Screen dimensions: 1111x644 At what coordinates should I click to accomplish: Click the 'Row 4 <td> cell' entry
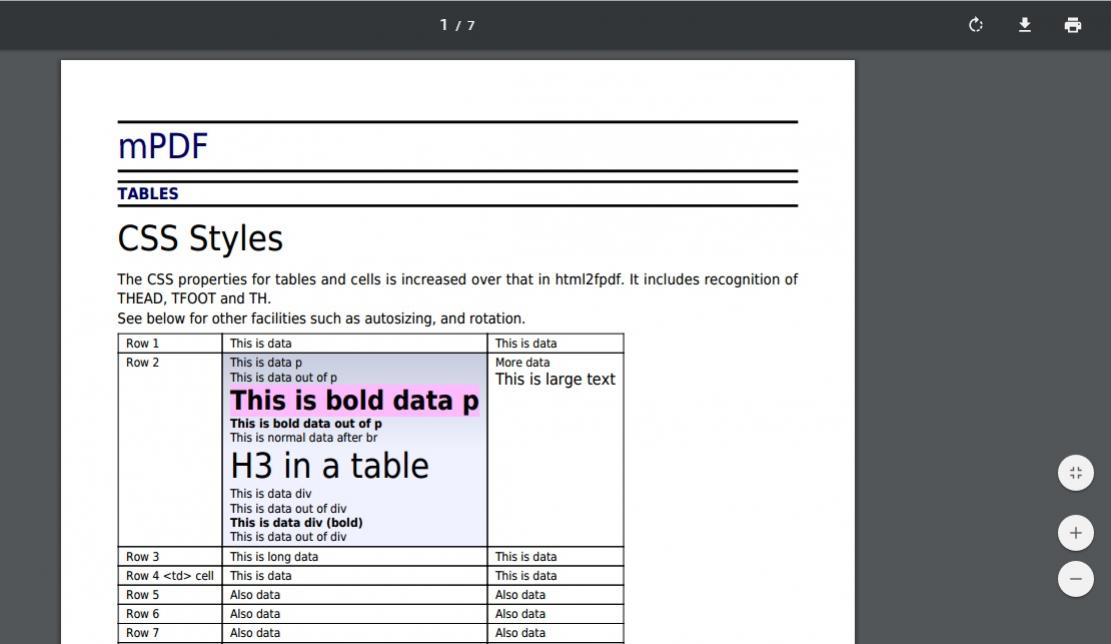(x=169, y=576)
